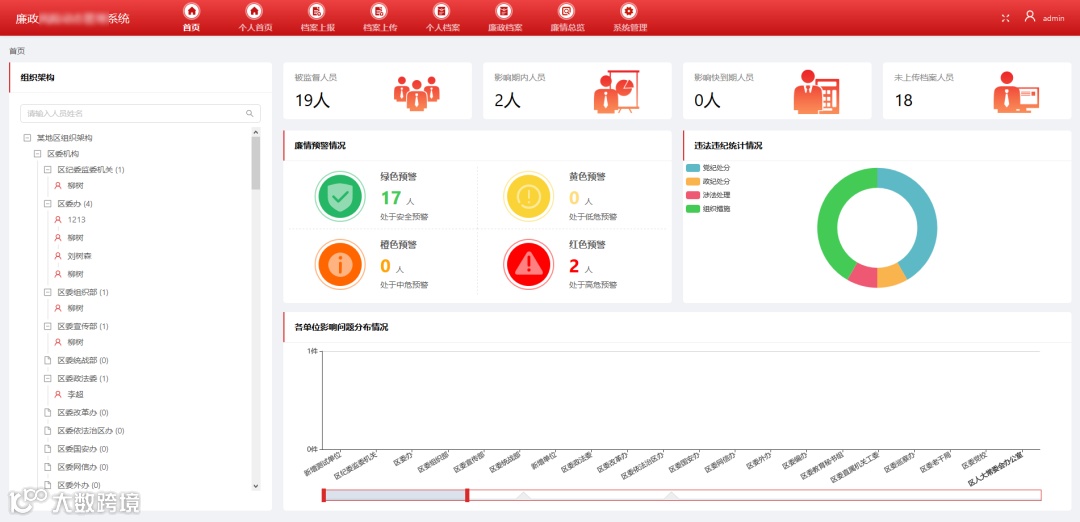Click the red warning 2 人 count
The image size is (1080, 522).
(x=581, y=267)
